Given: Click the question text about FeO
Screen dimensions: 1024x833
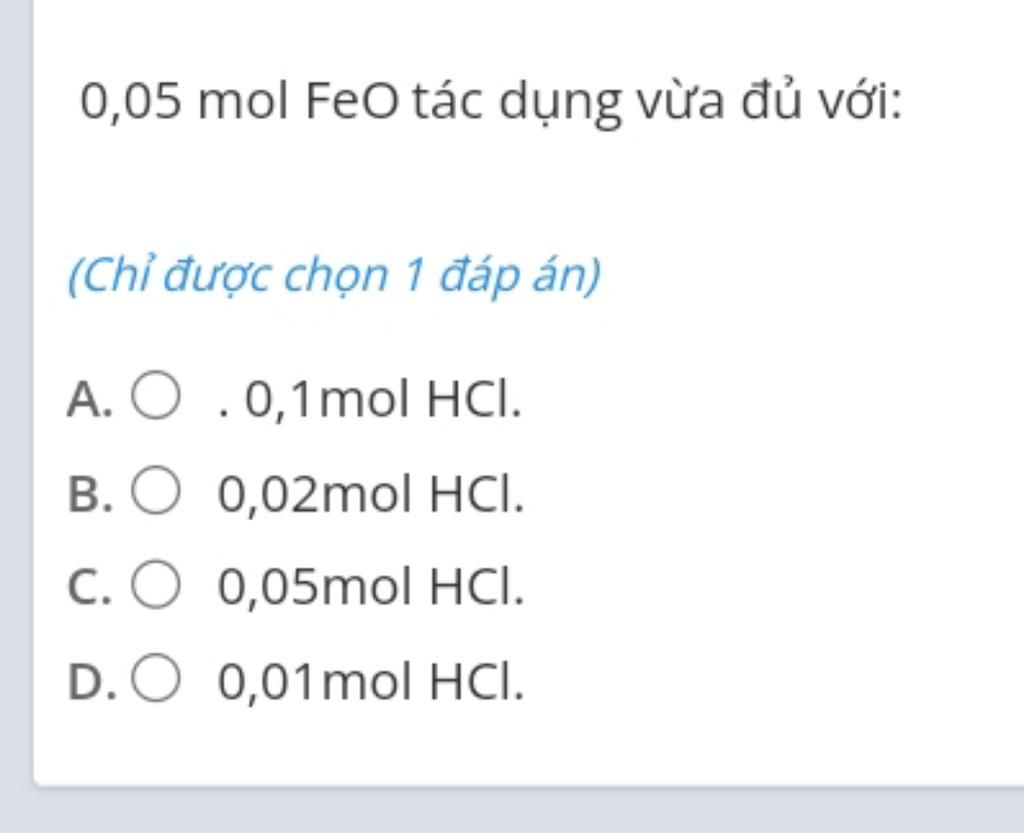Looking at the screenshot, I should tap(491, 102).
